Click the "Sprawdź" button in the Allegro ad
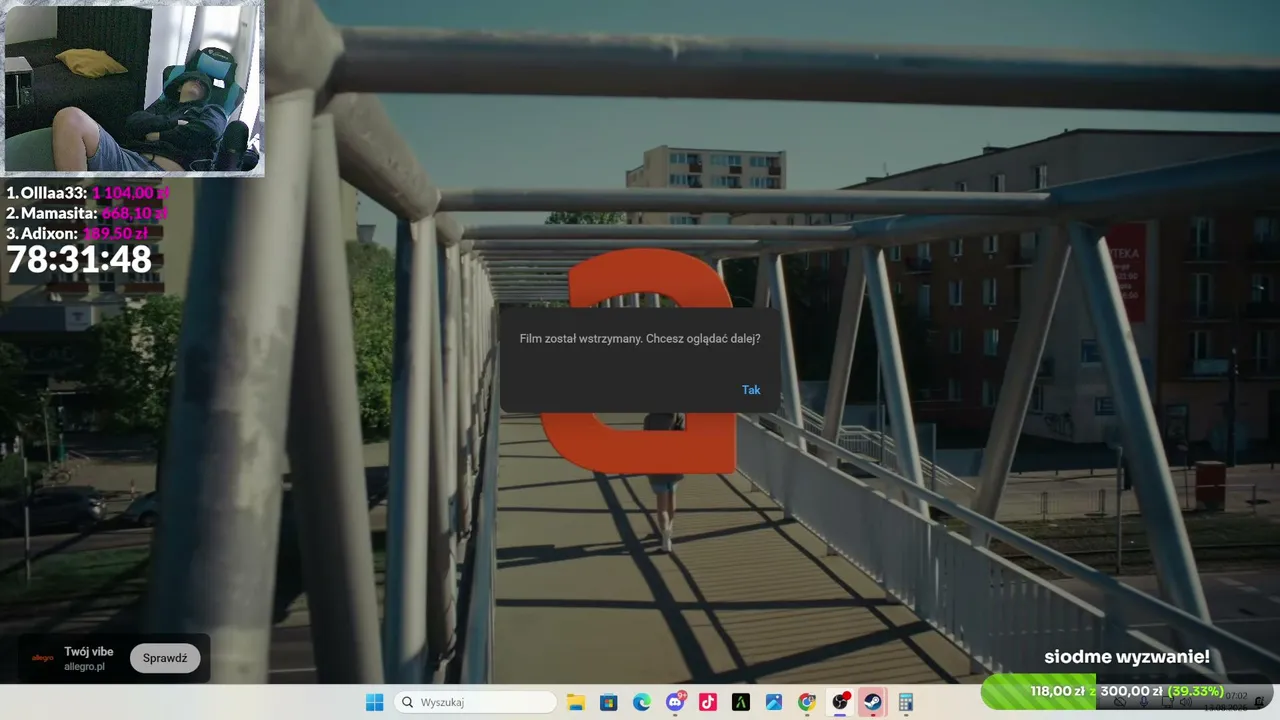Screen dimensions: 1280x720 (165, 658)
